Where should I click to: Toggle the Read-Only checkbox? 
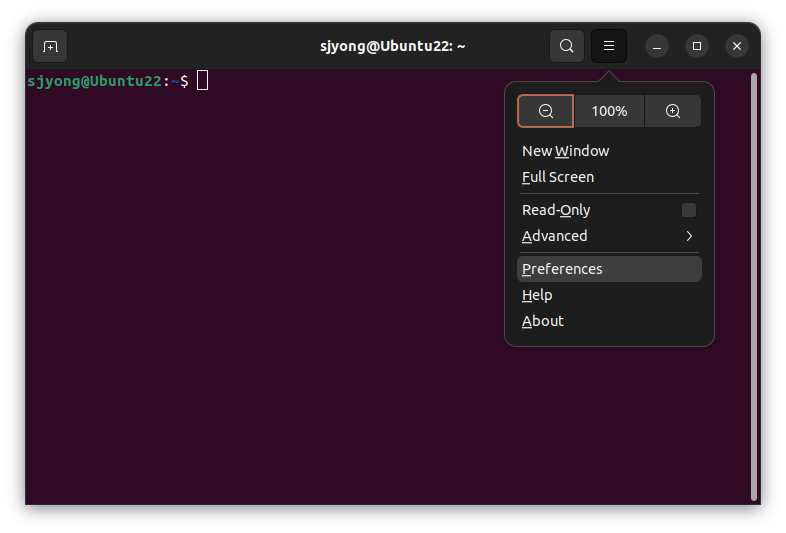[688, 210]
